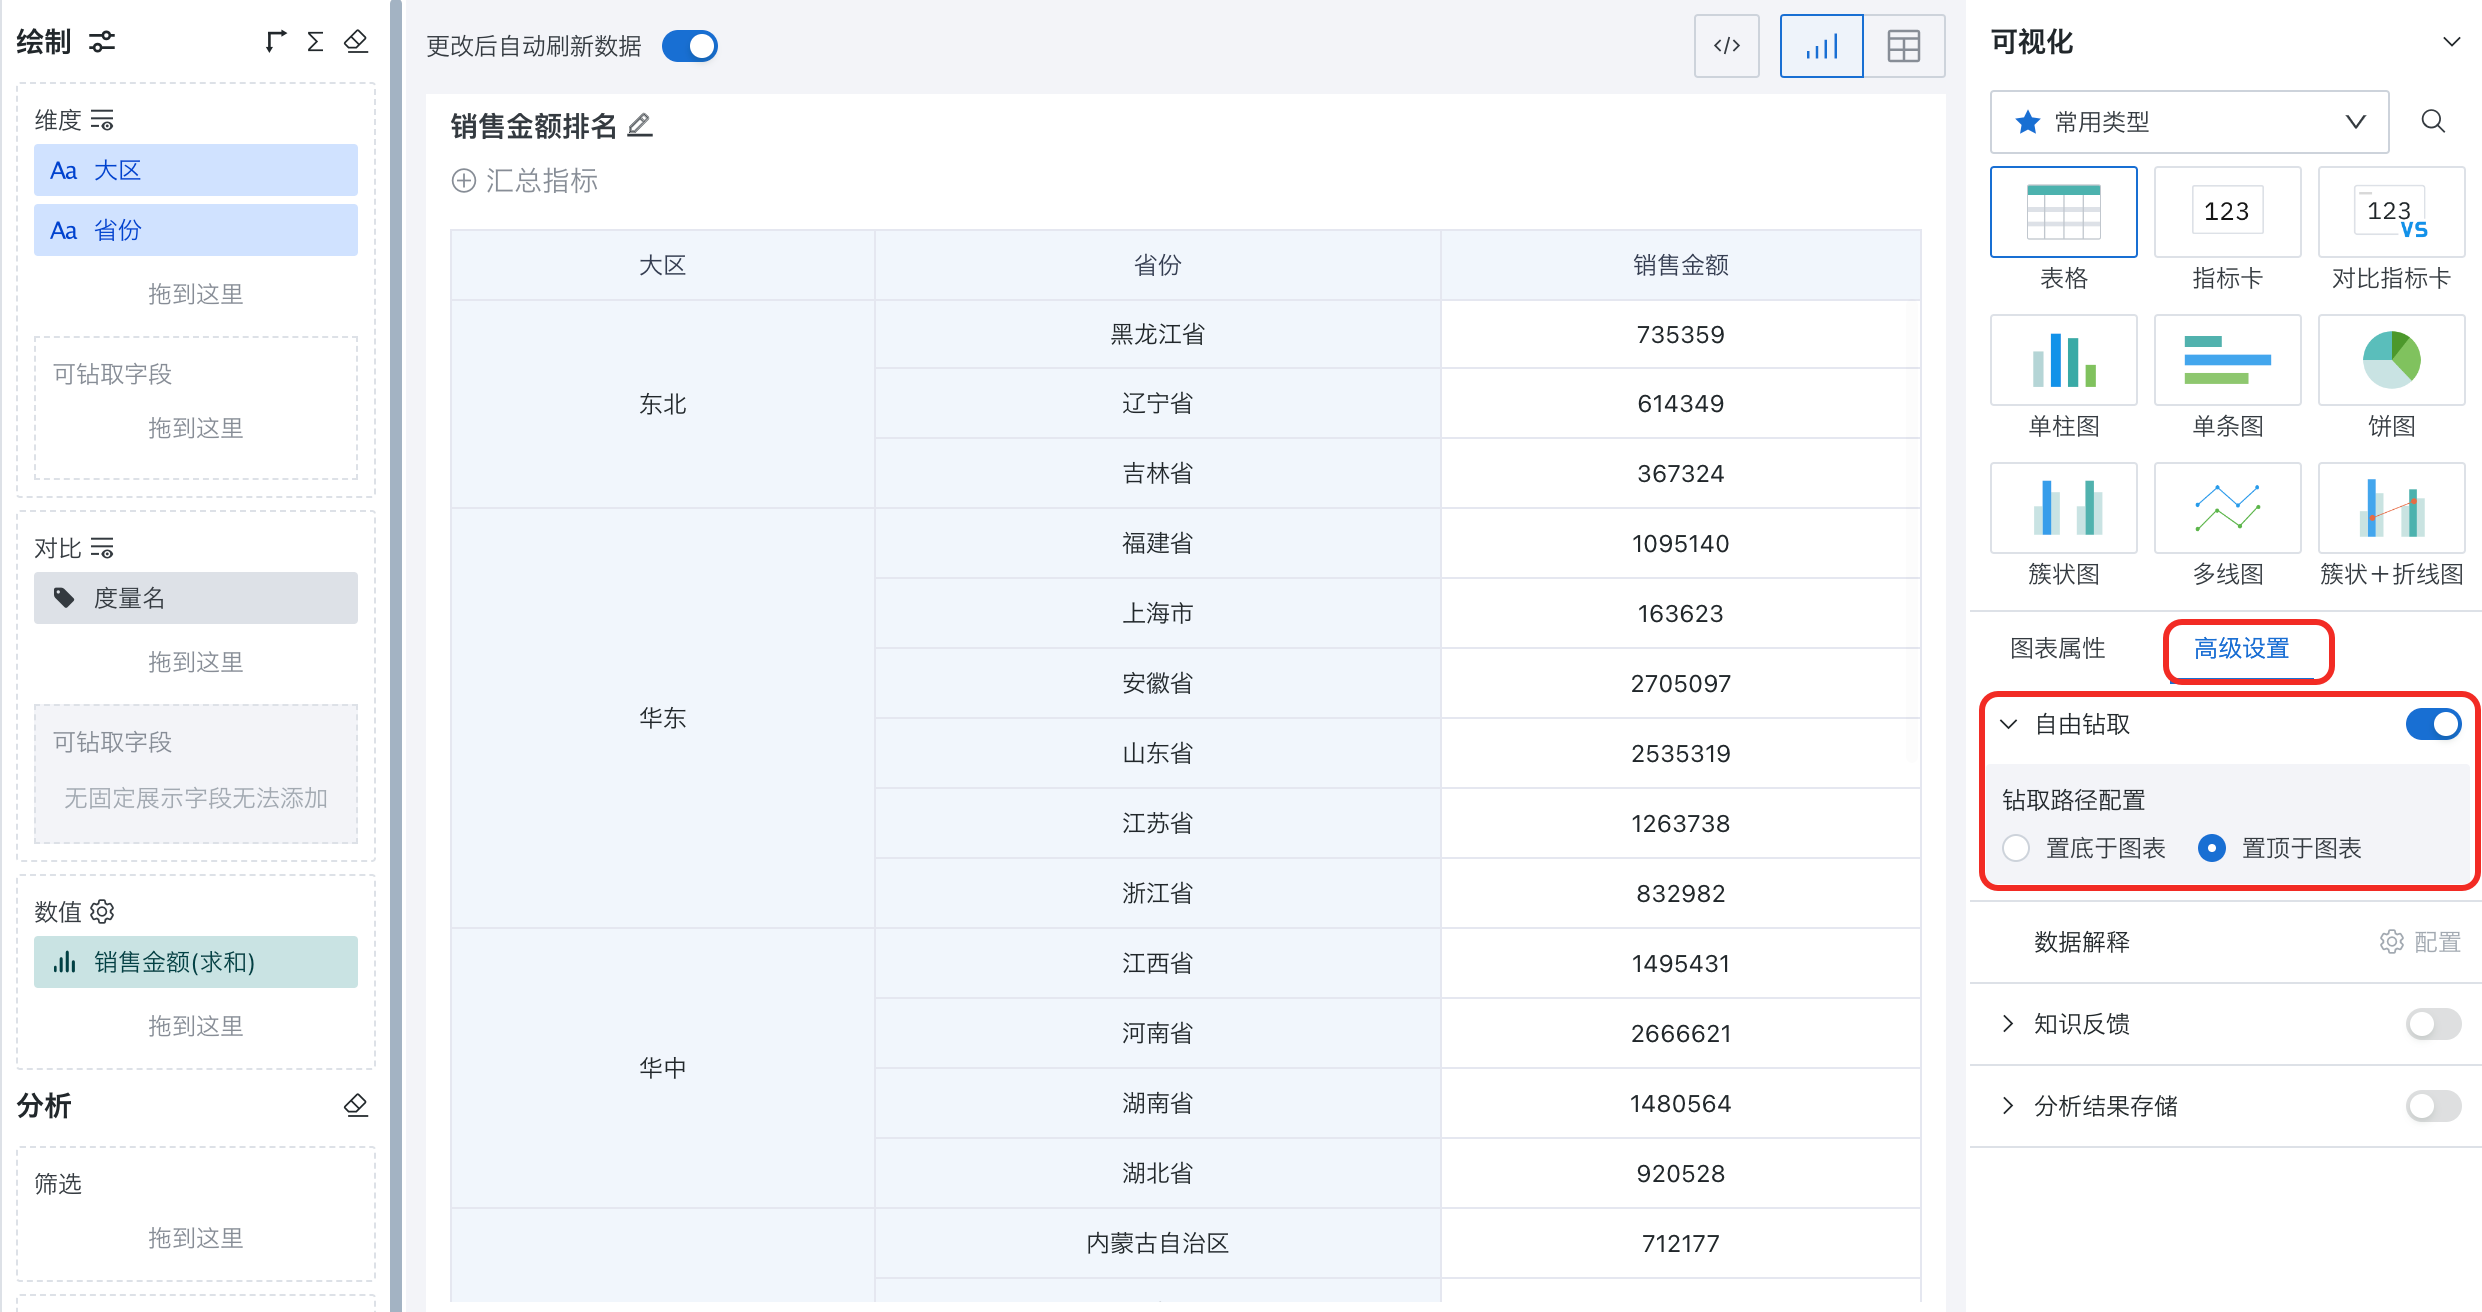Disable the 自由钻取 toggle

tap(2433, 724)
